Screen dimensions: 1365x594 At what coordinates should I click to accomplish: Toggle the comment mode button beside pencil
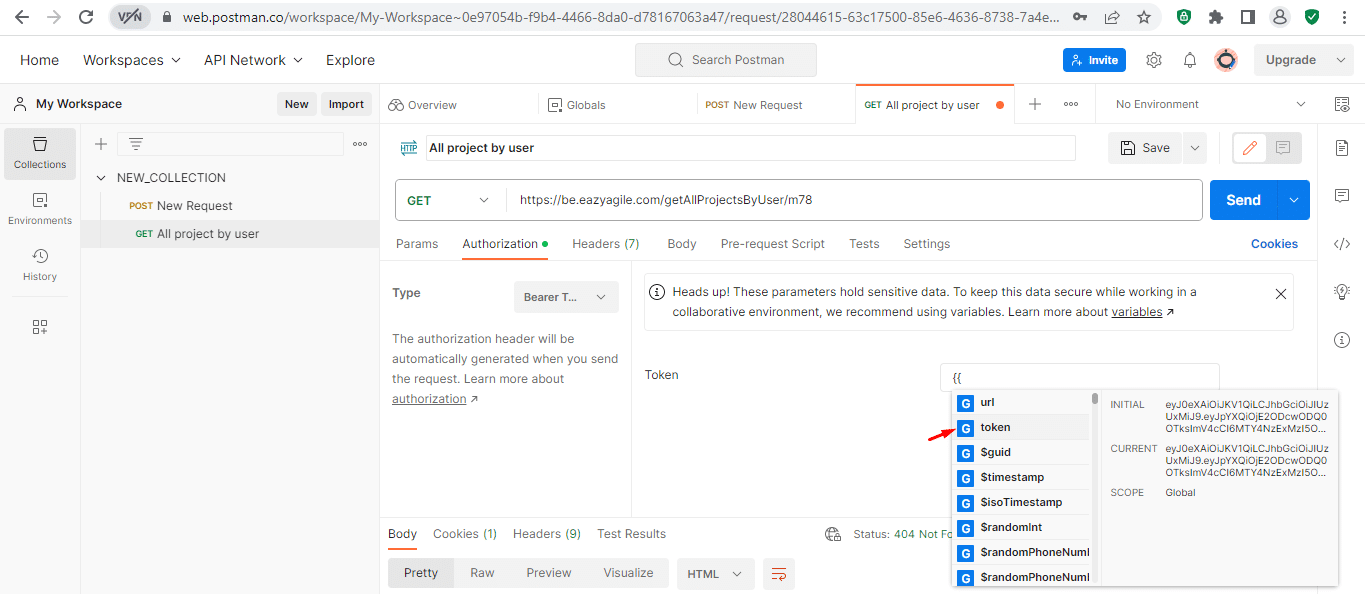pos(1283,148)
